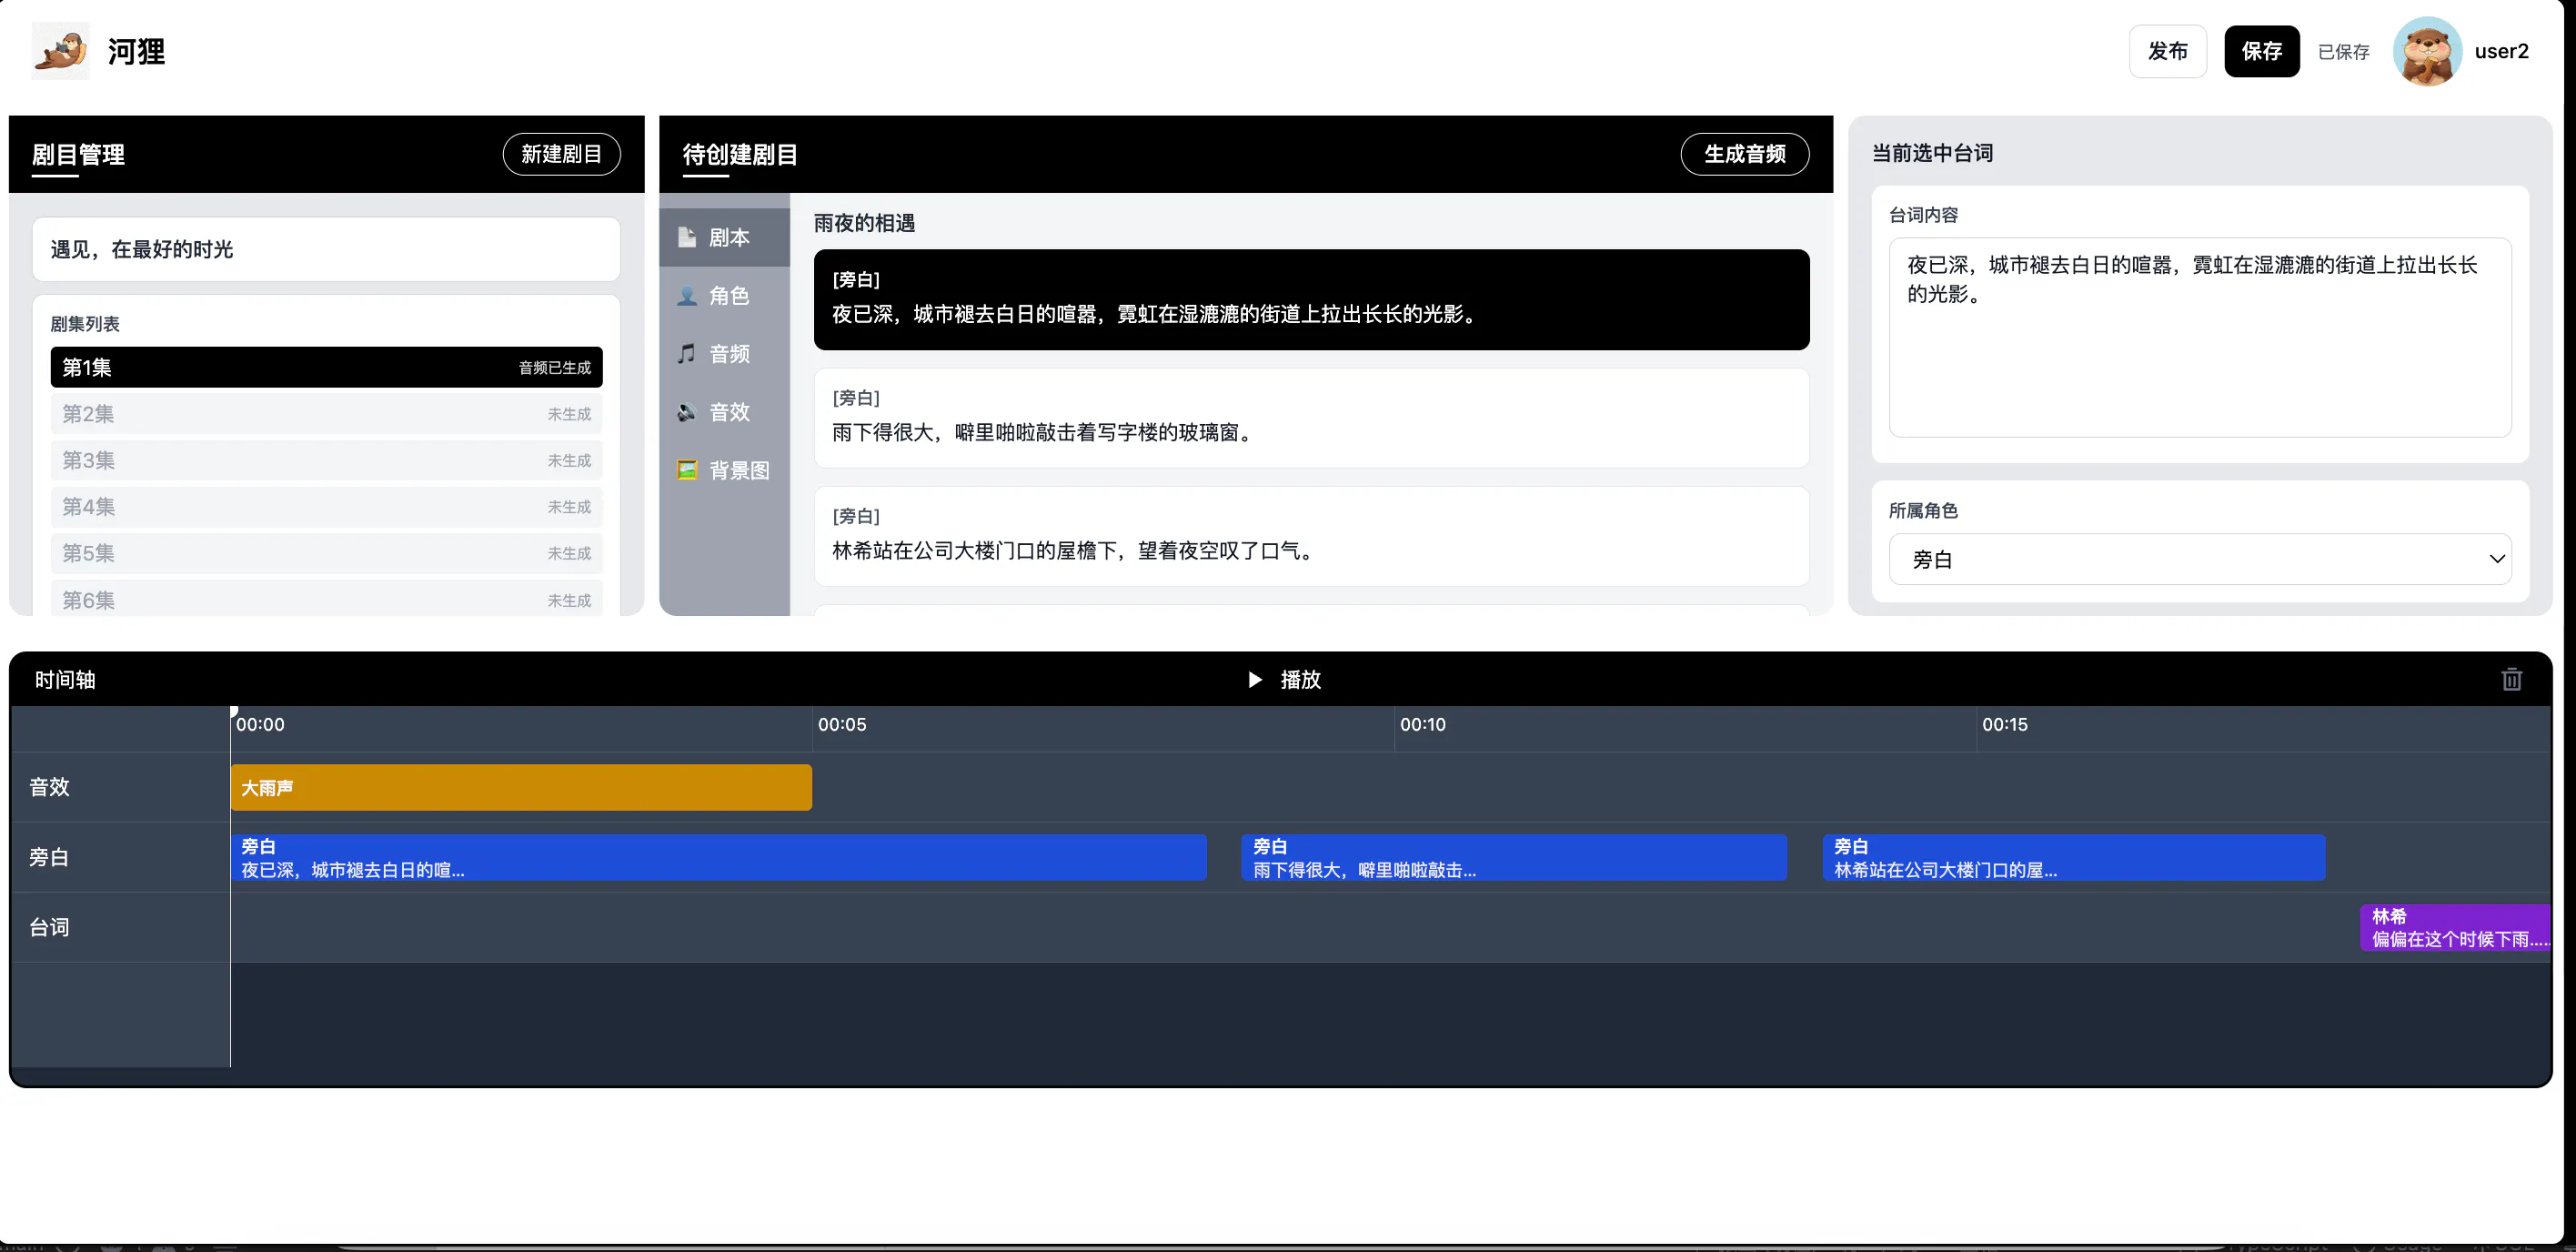This screenshot has height=1252, width=2576.
Task: Open the 剧本 tab
Action: coord(725,237)
